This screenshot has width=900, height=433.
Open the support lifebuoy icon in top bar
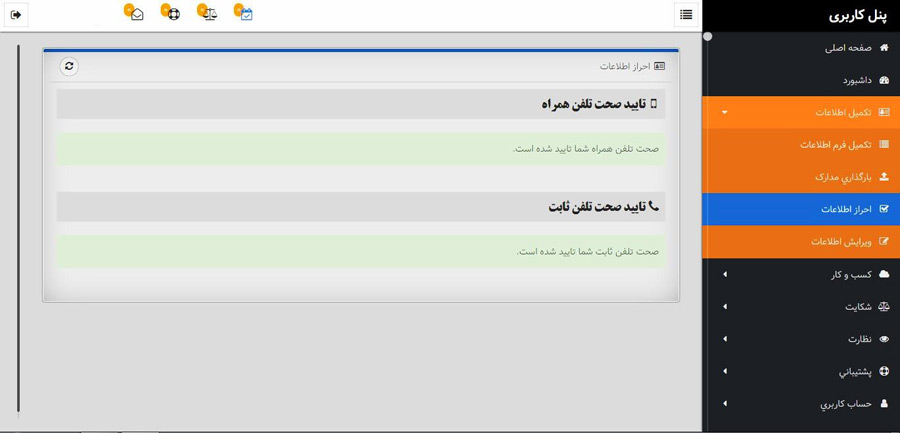[x=172, y=14]
